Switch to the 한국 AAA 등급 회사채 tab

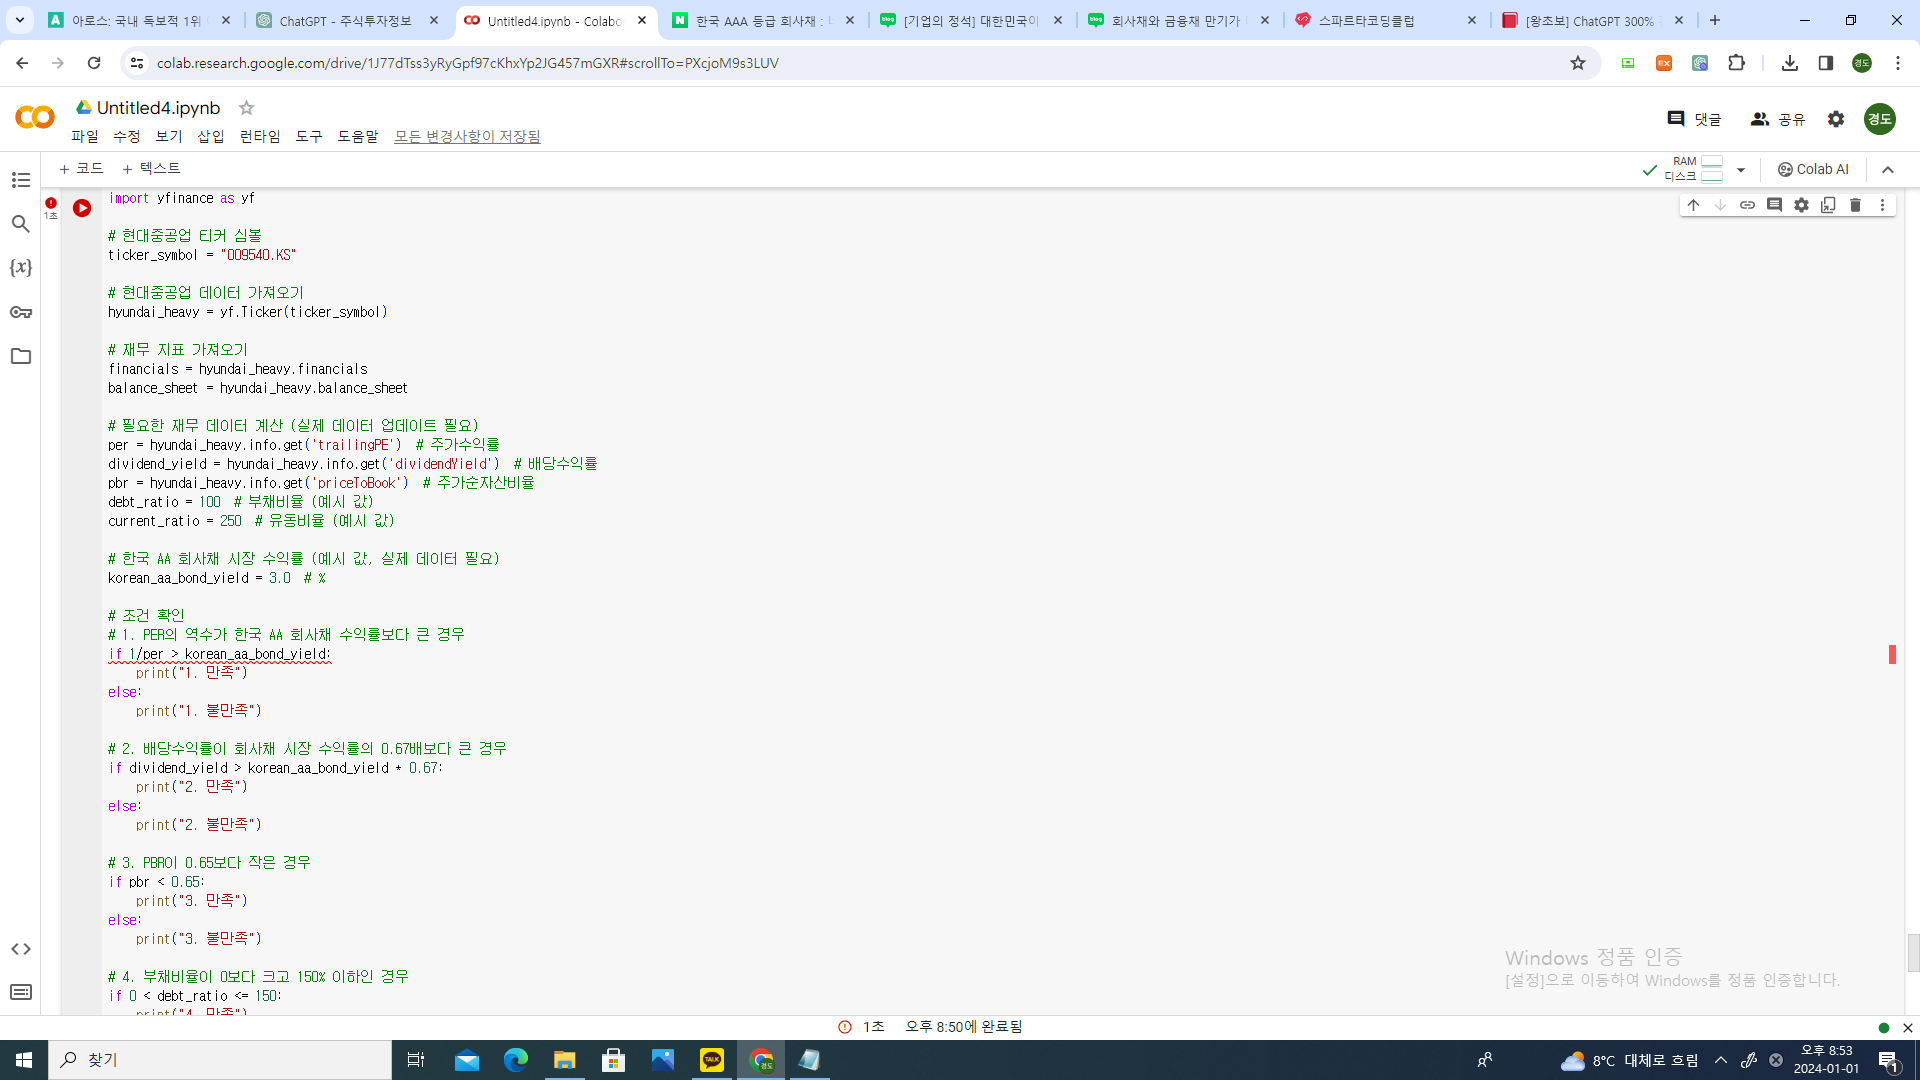point(763,20)
